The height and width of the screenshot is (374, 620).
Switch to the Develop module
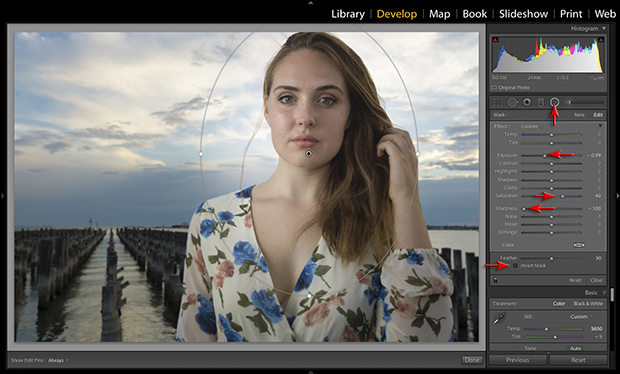(397, 14)
